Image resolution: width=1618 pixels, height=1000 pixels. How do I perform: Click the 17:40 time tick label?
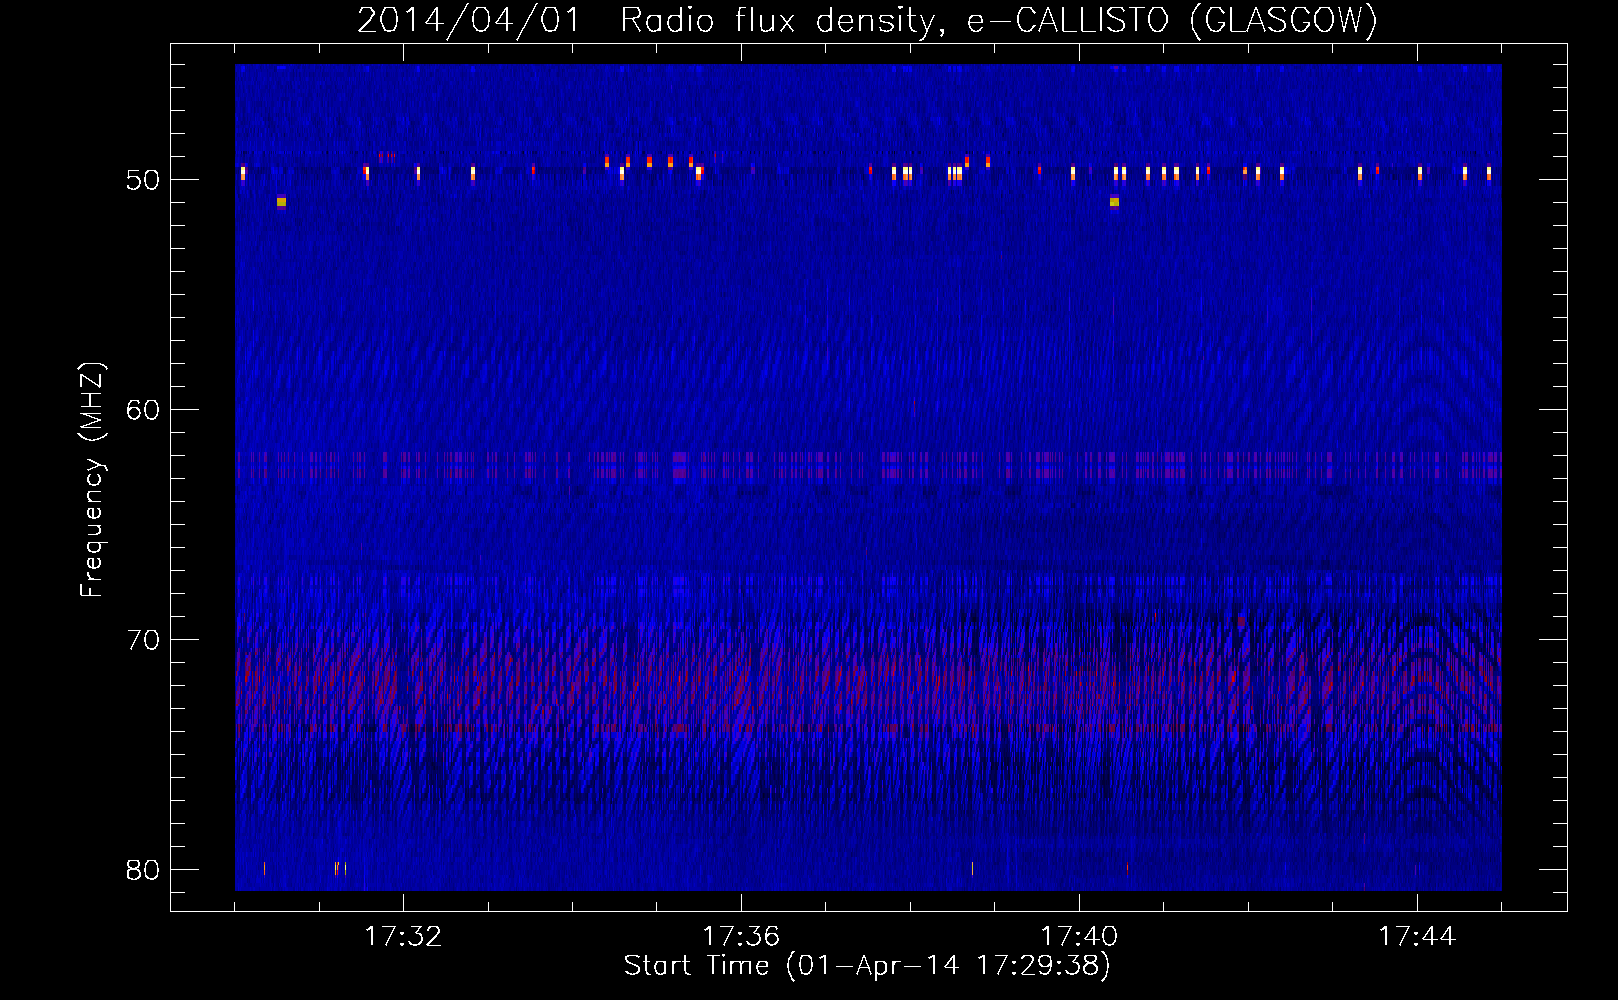tap(1079, 937)
